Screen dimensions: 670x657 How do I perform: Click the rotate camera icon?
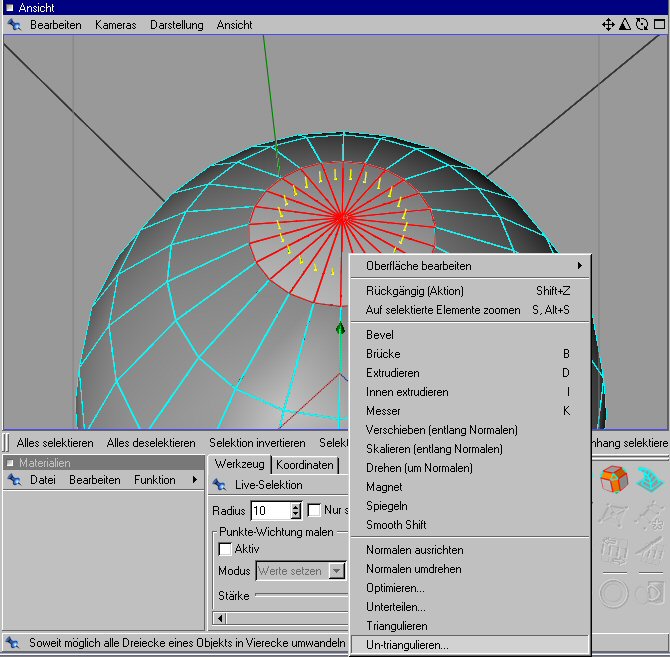[x=641, y=24]
